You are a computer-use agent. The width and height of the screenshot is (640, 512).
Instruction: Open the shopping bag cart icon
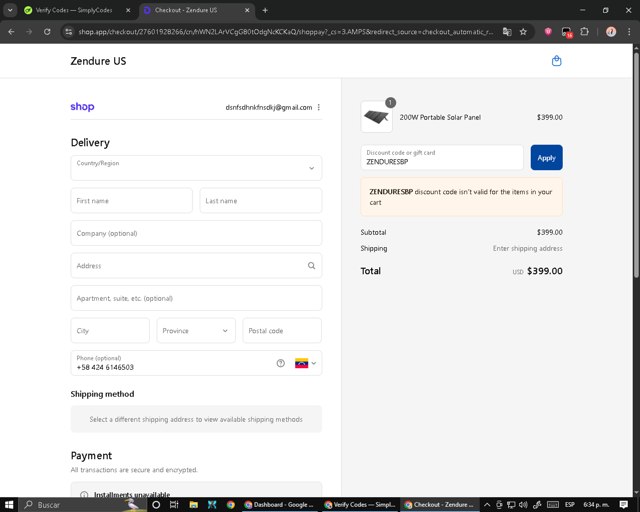tap(556, 61)
